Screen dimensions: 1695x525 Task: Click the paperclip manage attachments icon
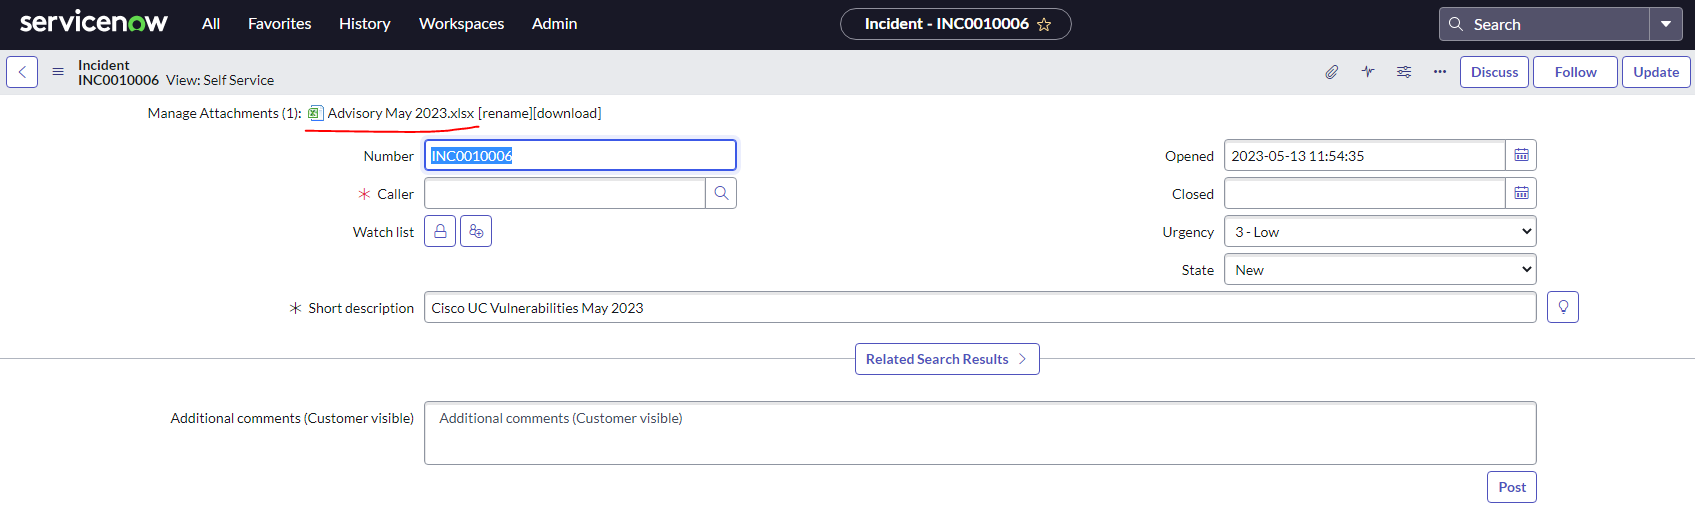tap(1332, 72)
